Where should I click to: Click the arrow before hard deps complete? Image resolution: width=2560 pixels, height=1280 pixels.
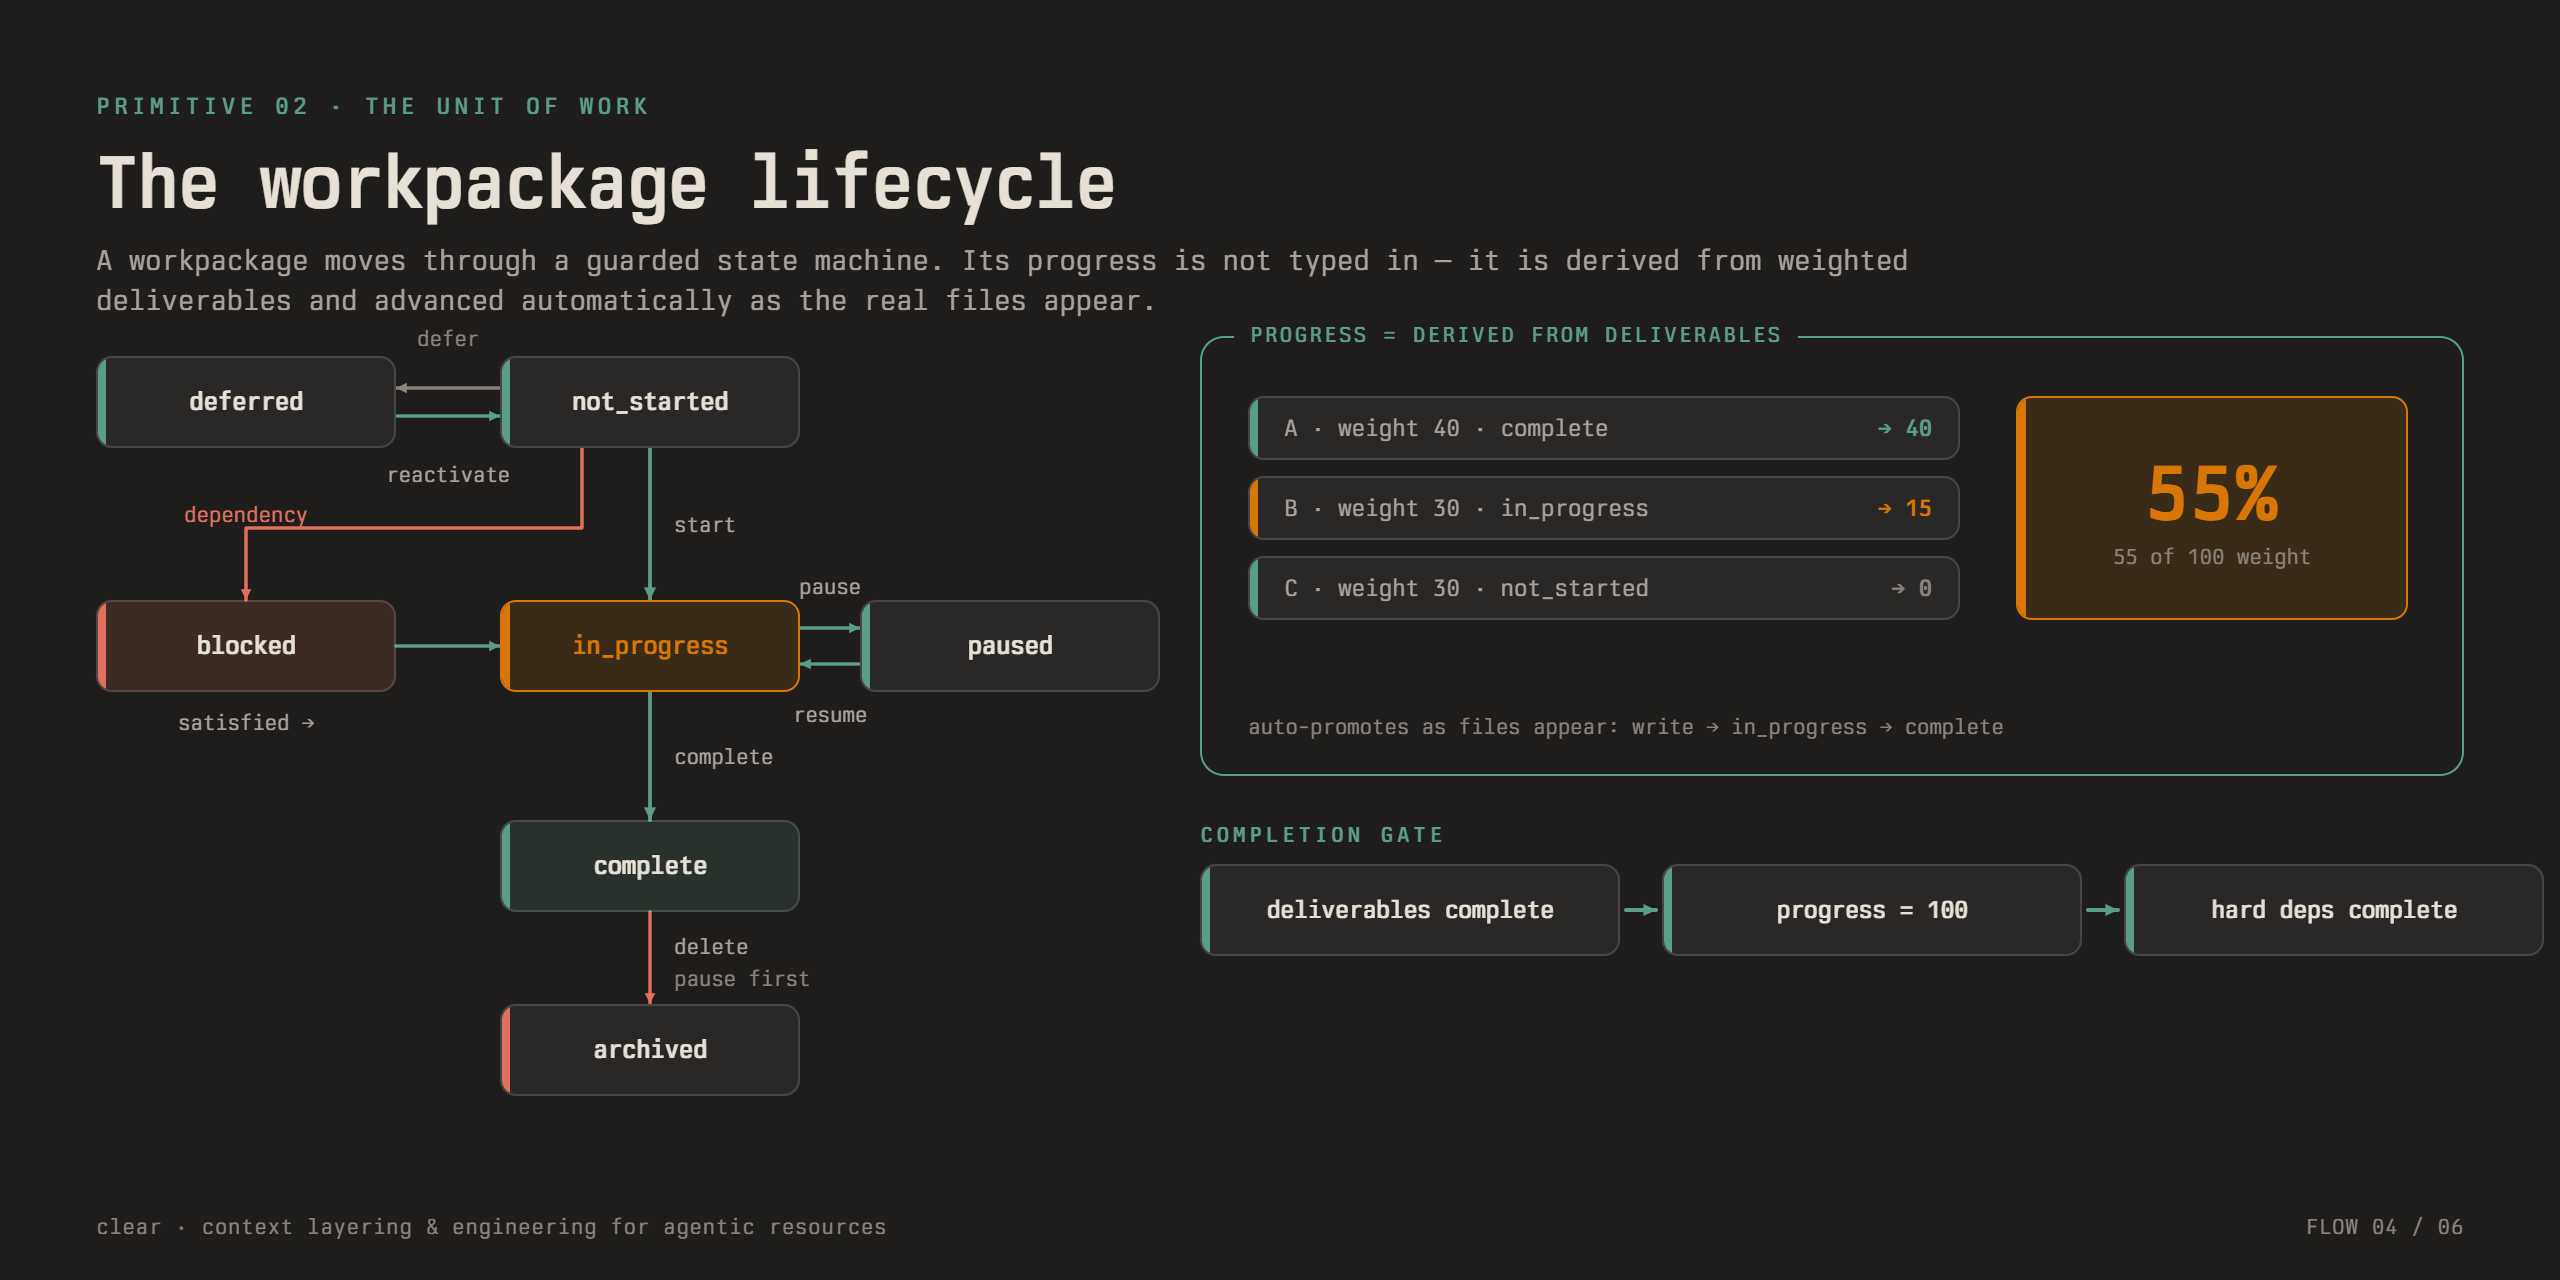[2103, 910]
